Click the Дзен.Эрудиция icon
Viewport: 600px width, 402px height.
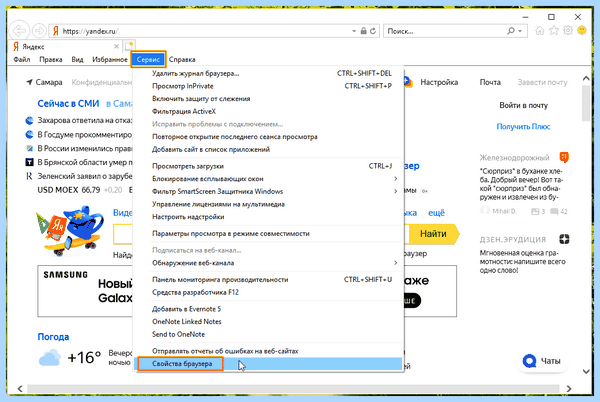tap(564, 239)
